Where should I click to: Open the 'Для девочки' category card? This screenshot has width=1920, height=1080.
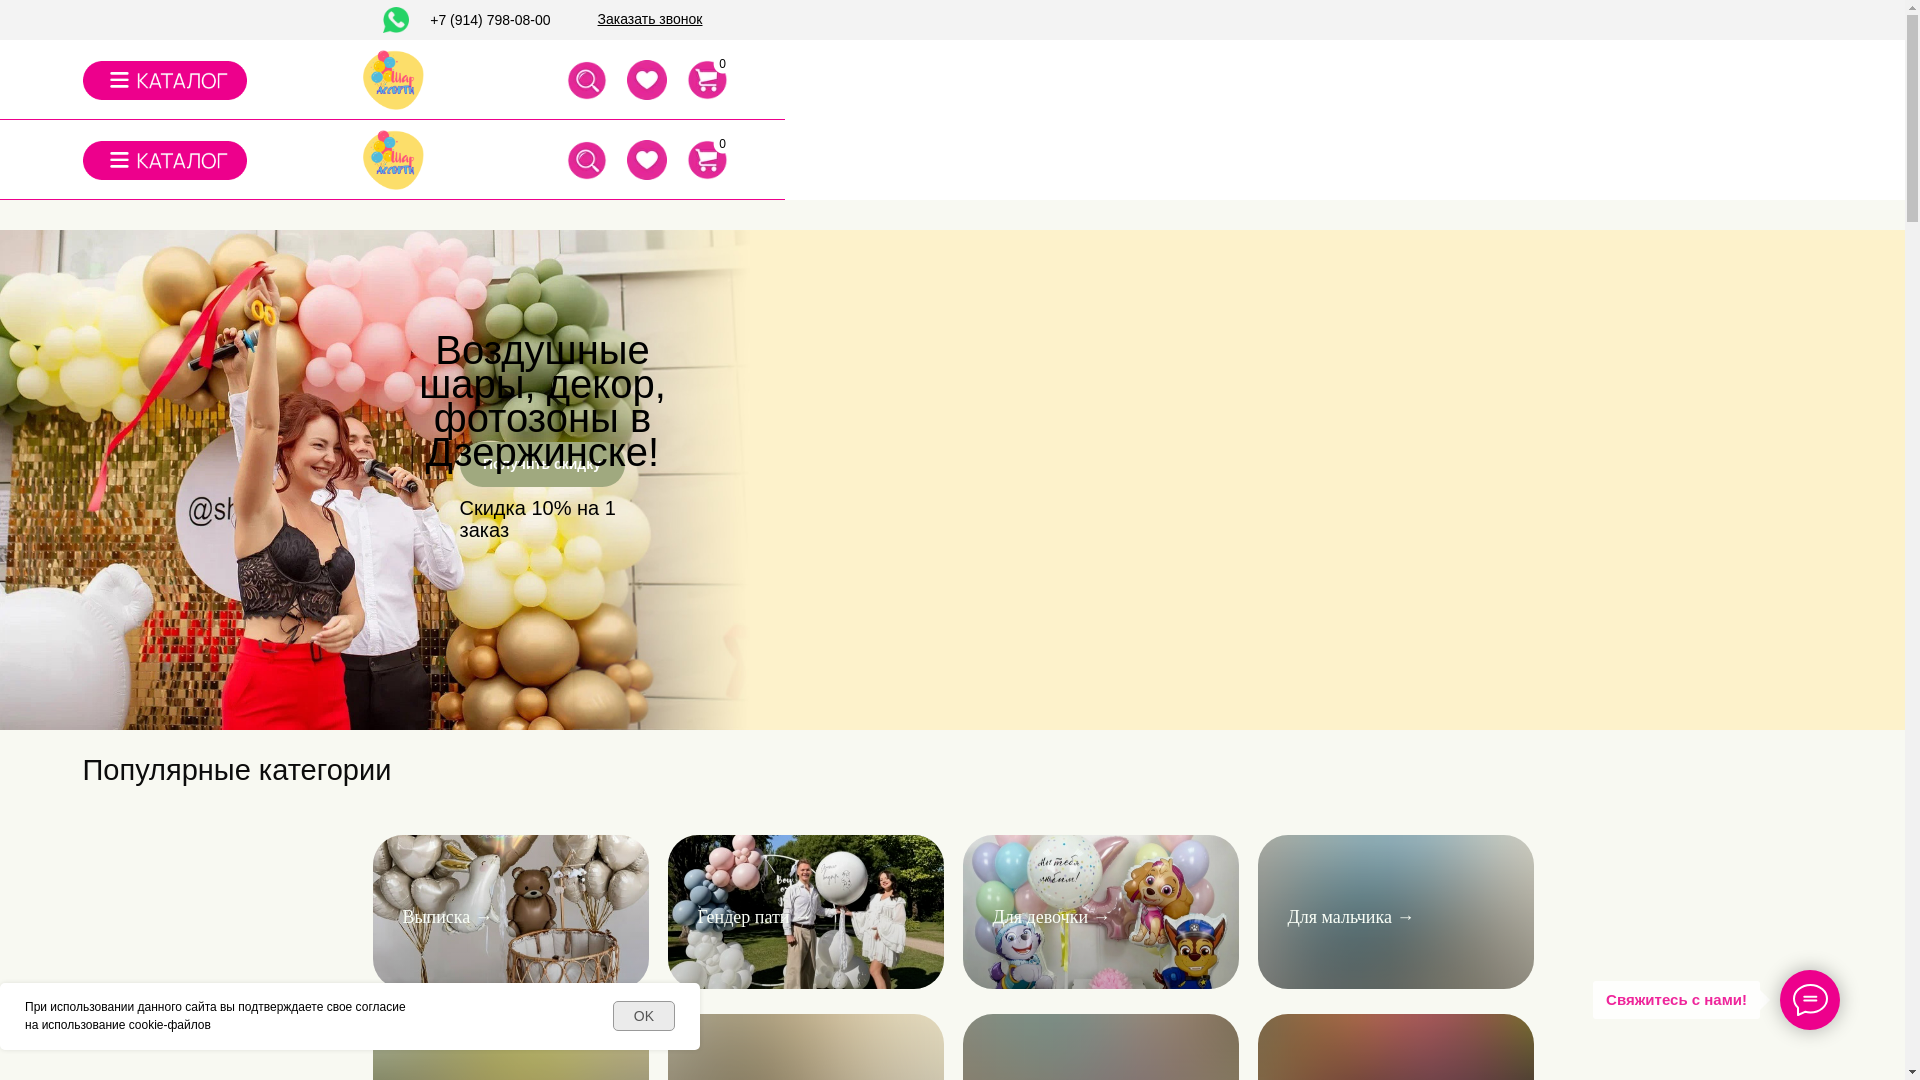tap(1101, 912)
